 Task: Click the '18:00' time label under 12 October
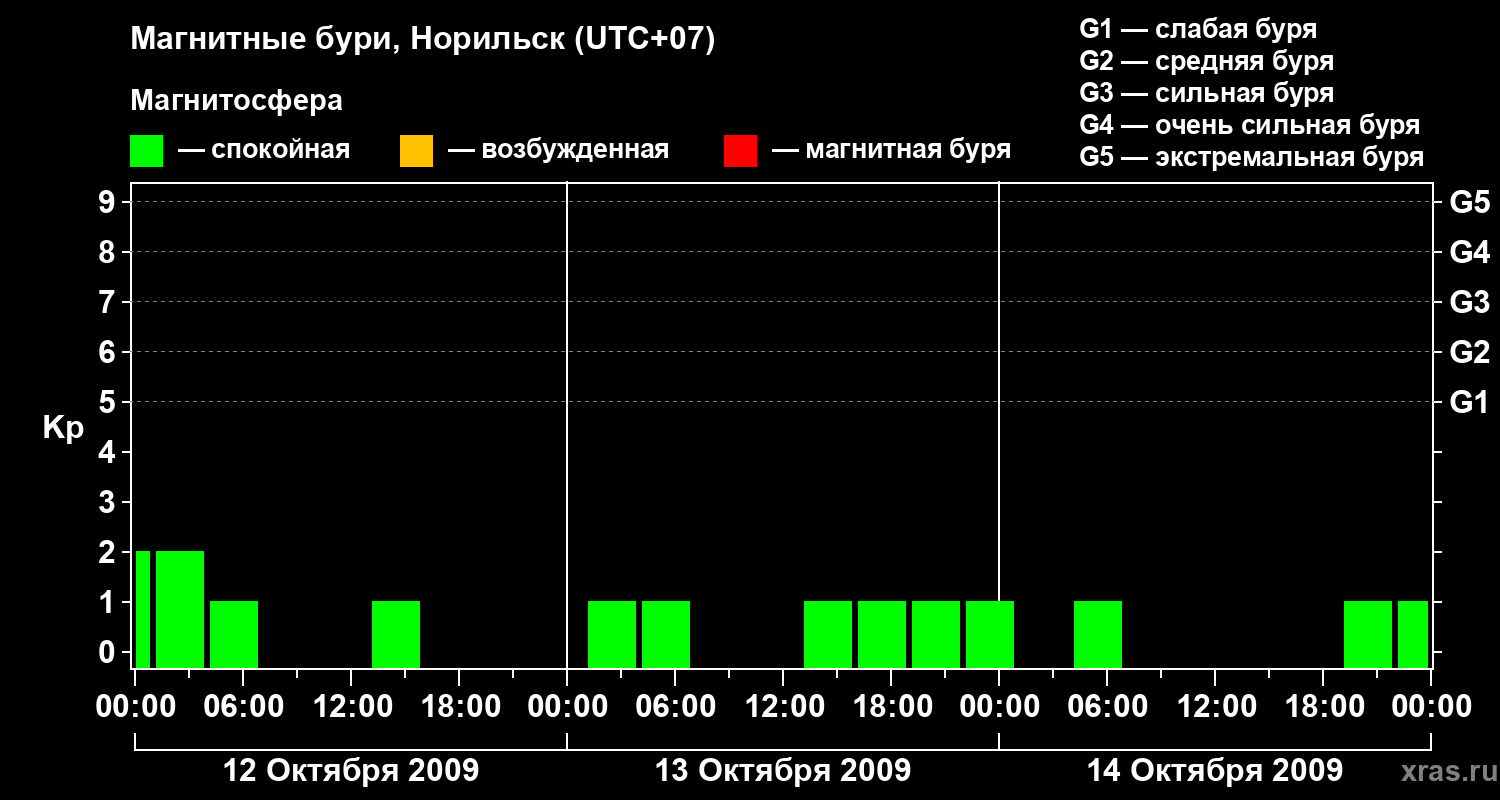coord(459,707)
